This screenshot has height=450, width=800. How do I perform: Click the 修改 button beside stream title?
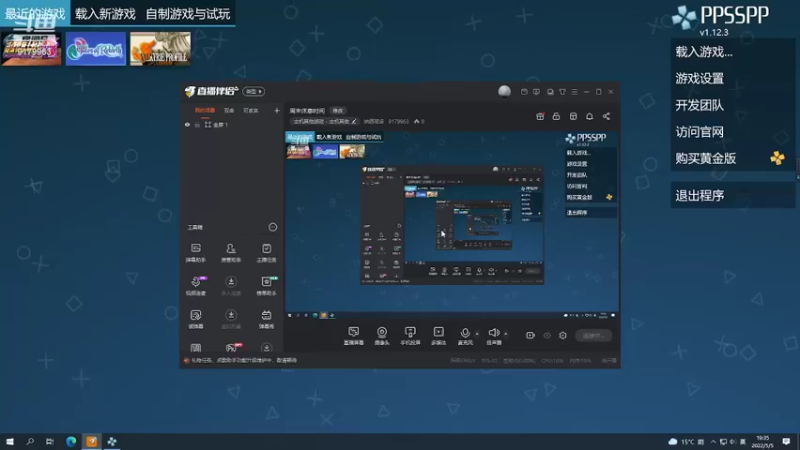(338, 111)
